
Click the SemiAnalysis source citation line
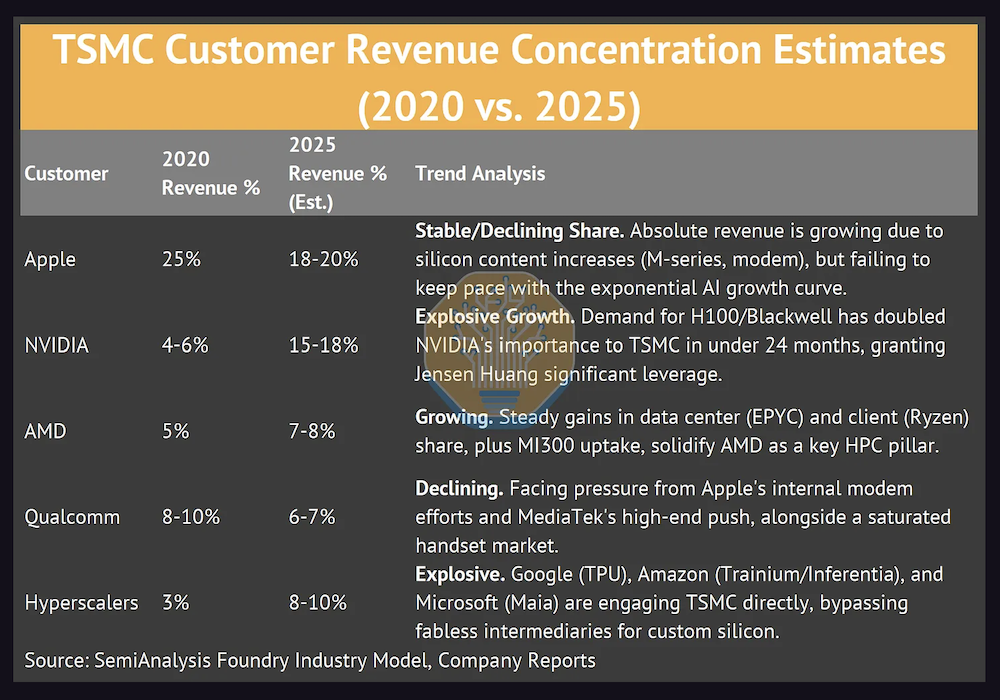pos(310,660)
